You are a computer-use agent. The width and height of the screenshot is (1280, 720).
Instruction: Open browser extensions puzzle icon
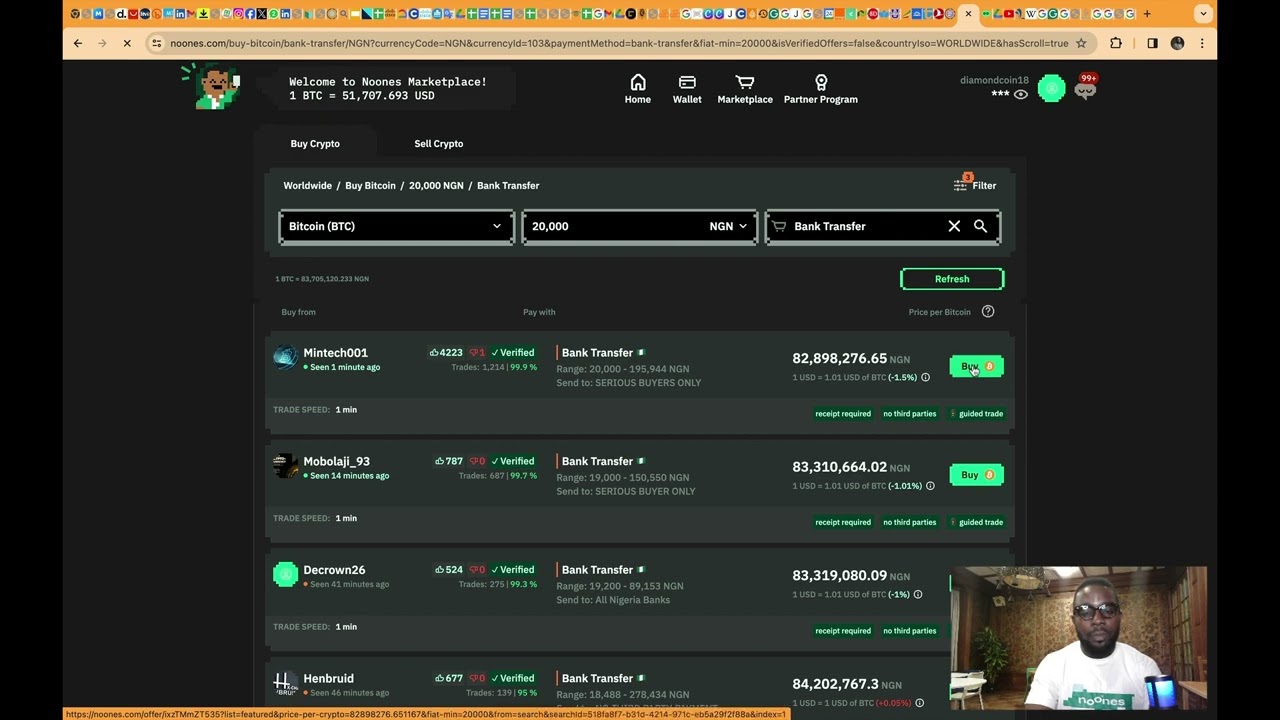(1116, 43)
